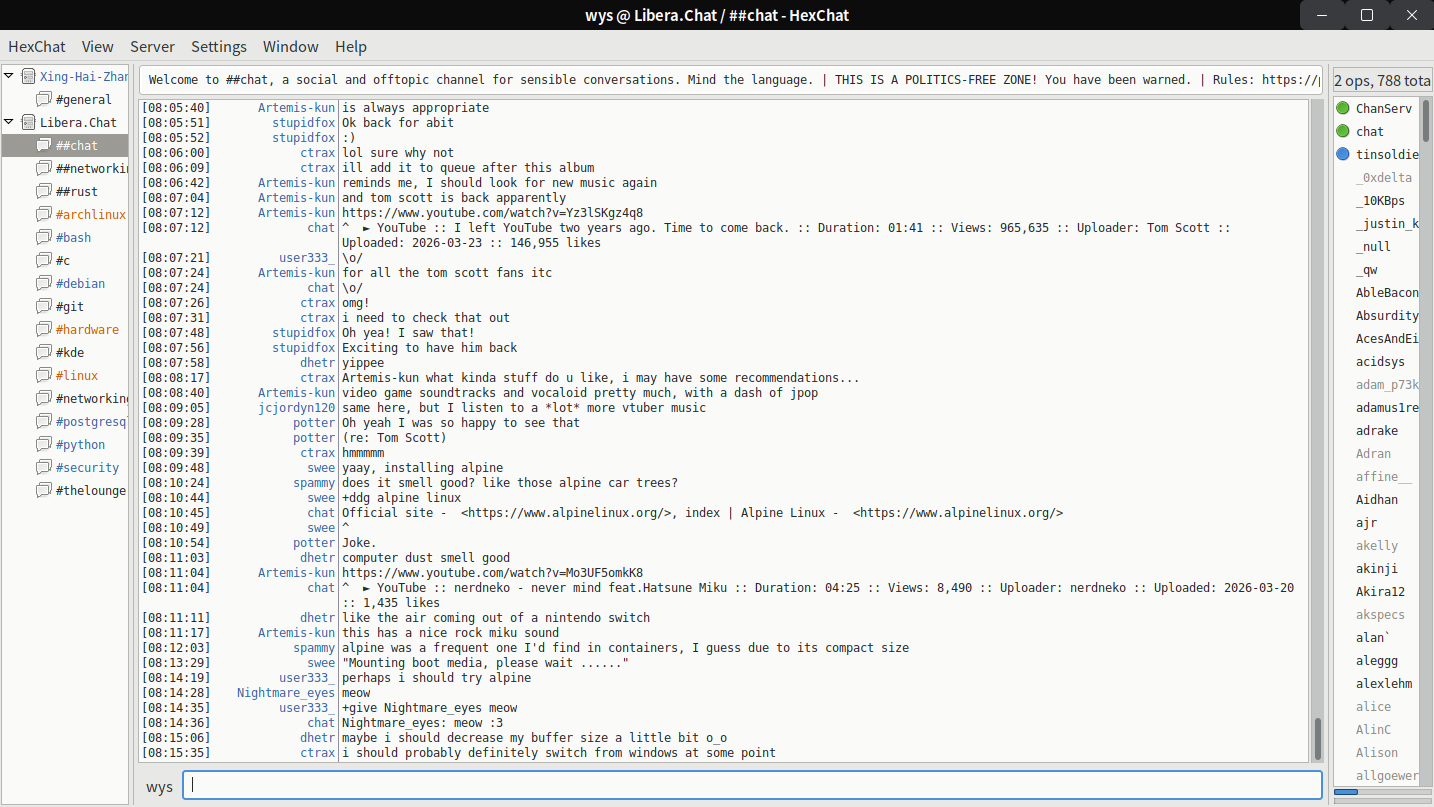
Task: Open the Tom Scott YouTube link
Action: 492,213
